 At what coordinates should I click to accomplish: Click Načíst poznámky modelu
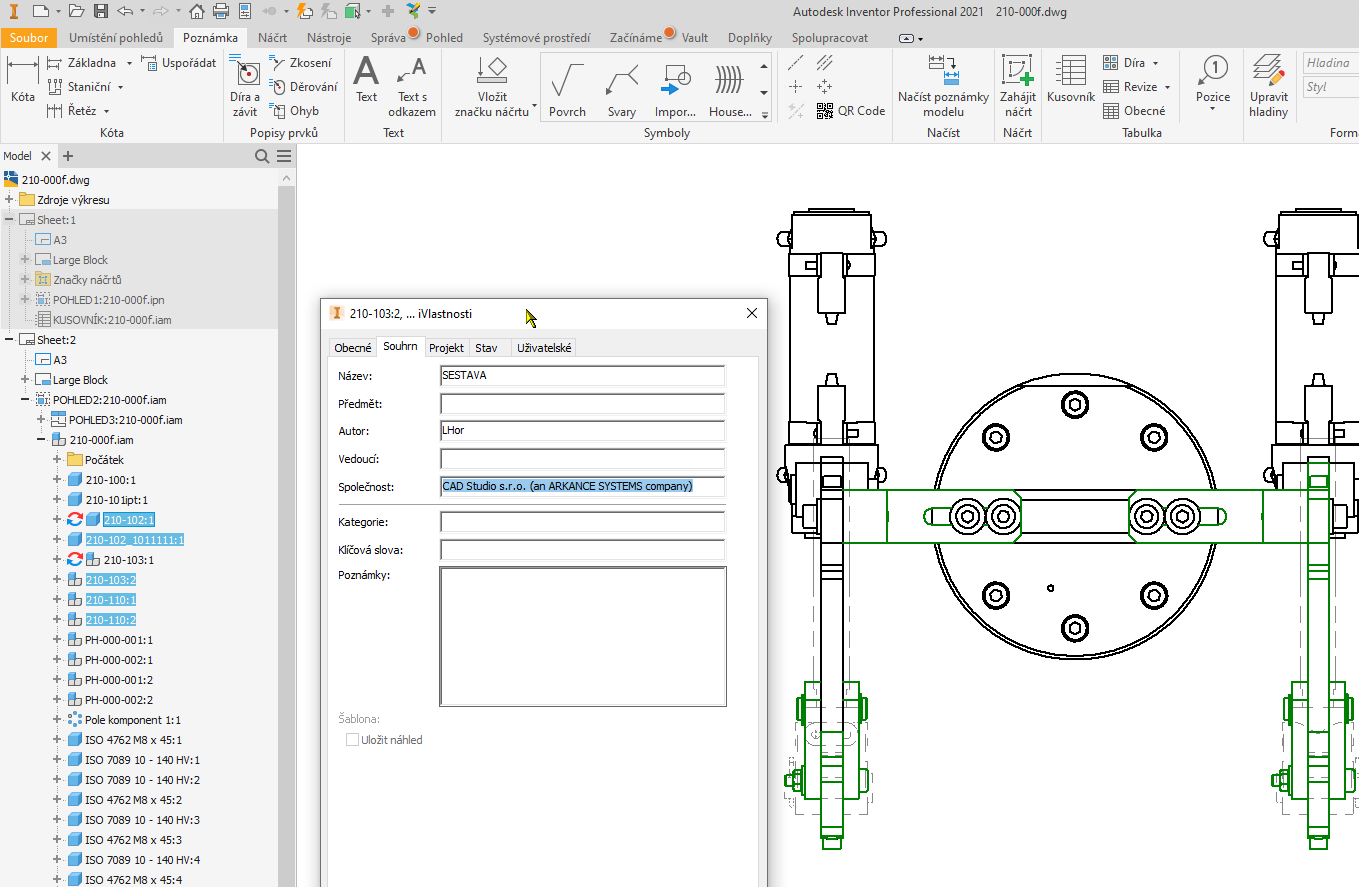coord(943,94)
